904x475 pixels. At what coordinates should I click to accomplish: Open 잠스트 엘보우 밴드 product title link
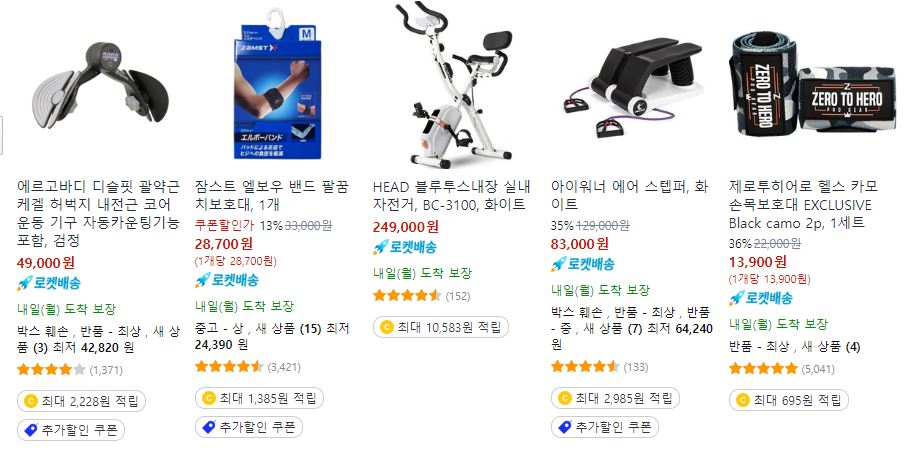pos(272,195)
